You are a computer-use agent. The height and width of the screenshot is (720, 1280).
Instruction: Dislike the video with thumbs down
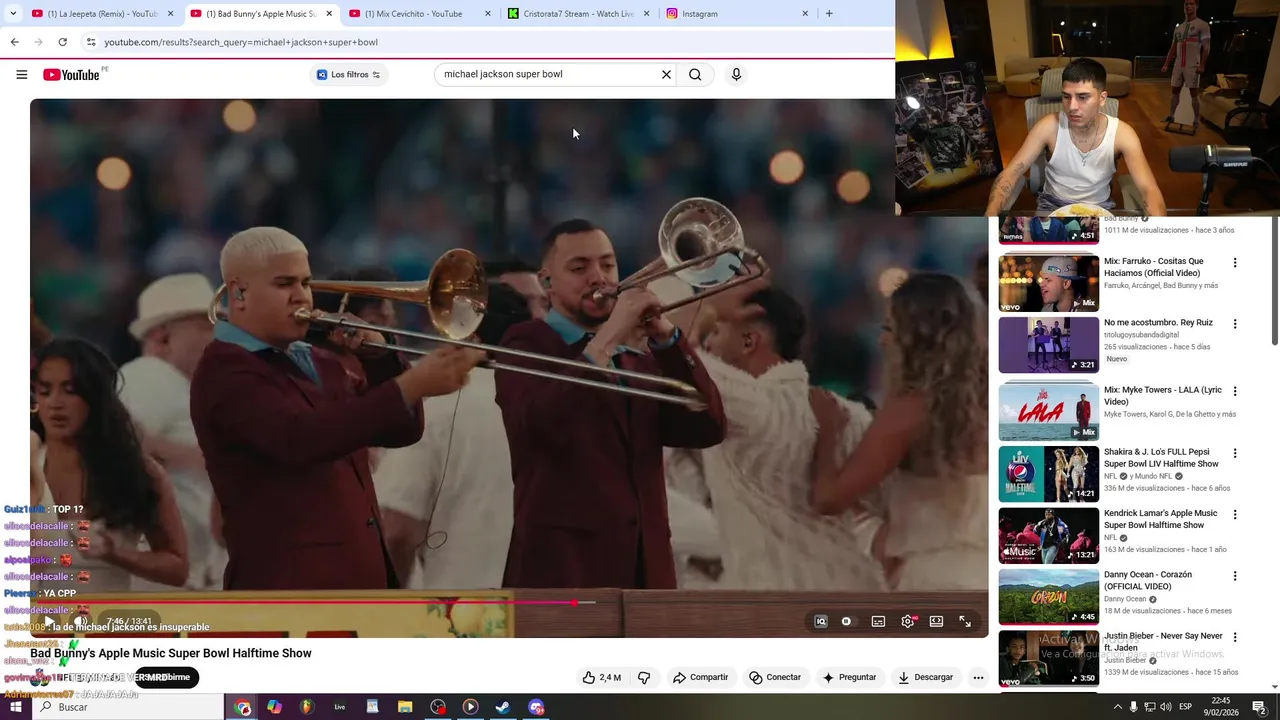644,677
